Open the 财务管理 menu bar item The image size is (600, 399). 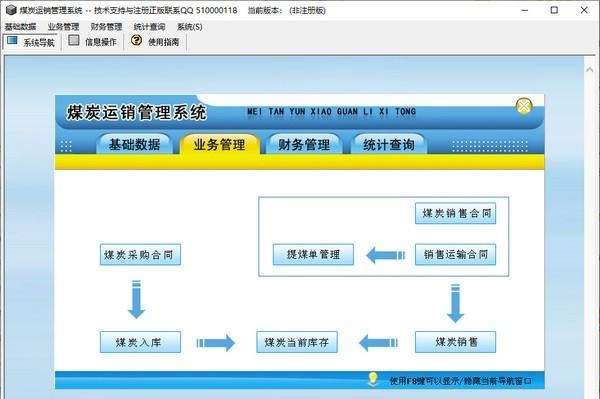click(106, 27)
